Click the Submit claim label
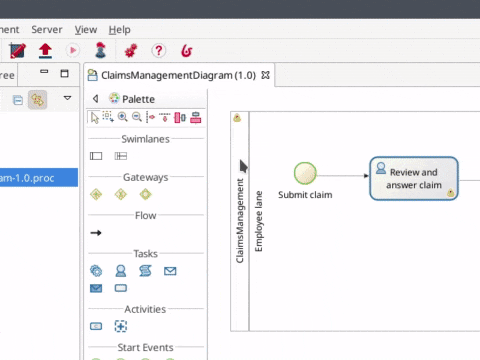The height and width of the screenshot is (360, 480). click(x=305, y=195)
